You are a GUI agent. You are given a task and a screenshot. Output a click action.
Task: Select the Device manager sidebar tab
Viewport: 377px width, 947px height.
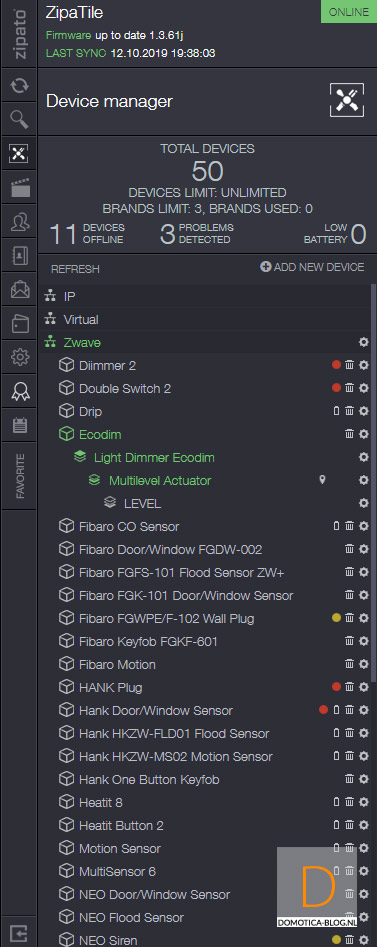[x=20, y=154]
